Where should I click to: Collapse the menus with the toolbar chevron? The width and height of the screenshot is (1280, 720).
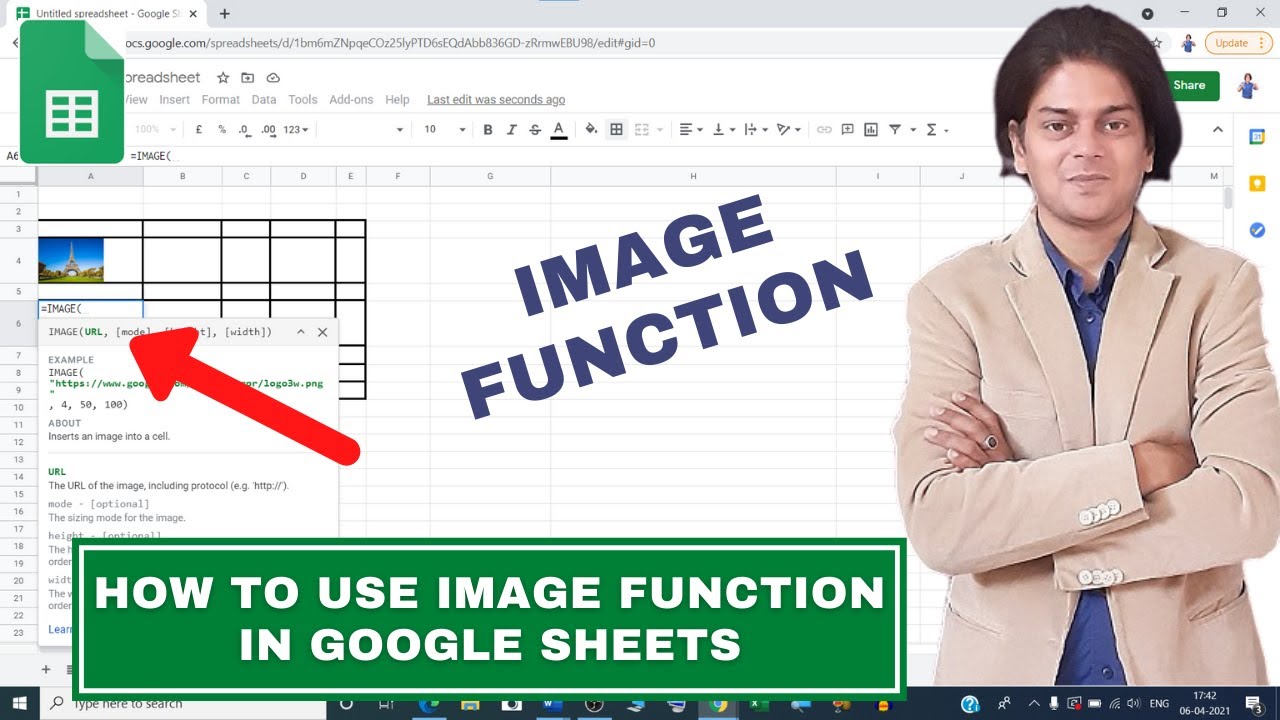pos(1217,130)
